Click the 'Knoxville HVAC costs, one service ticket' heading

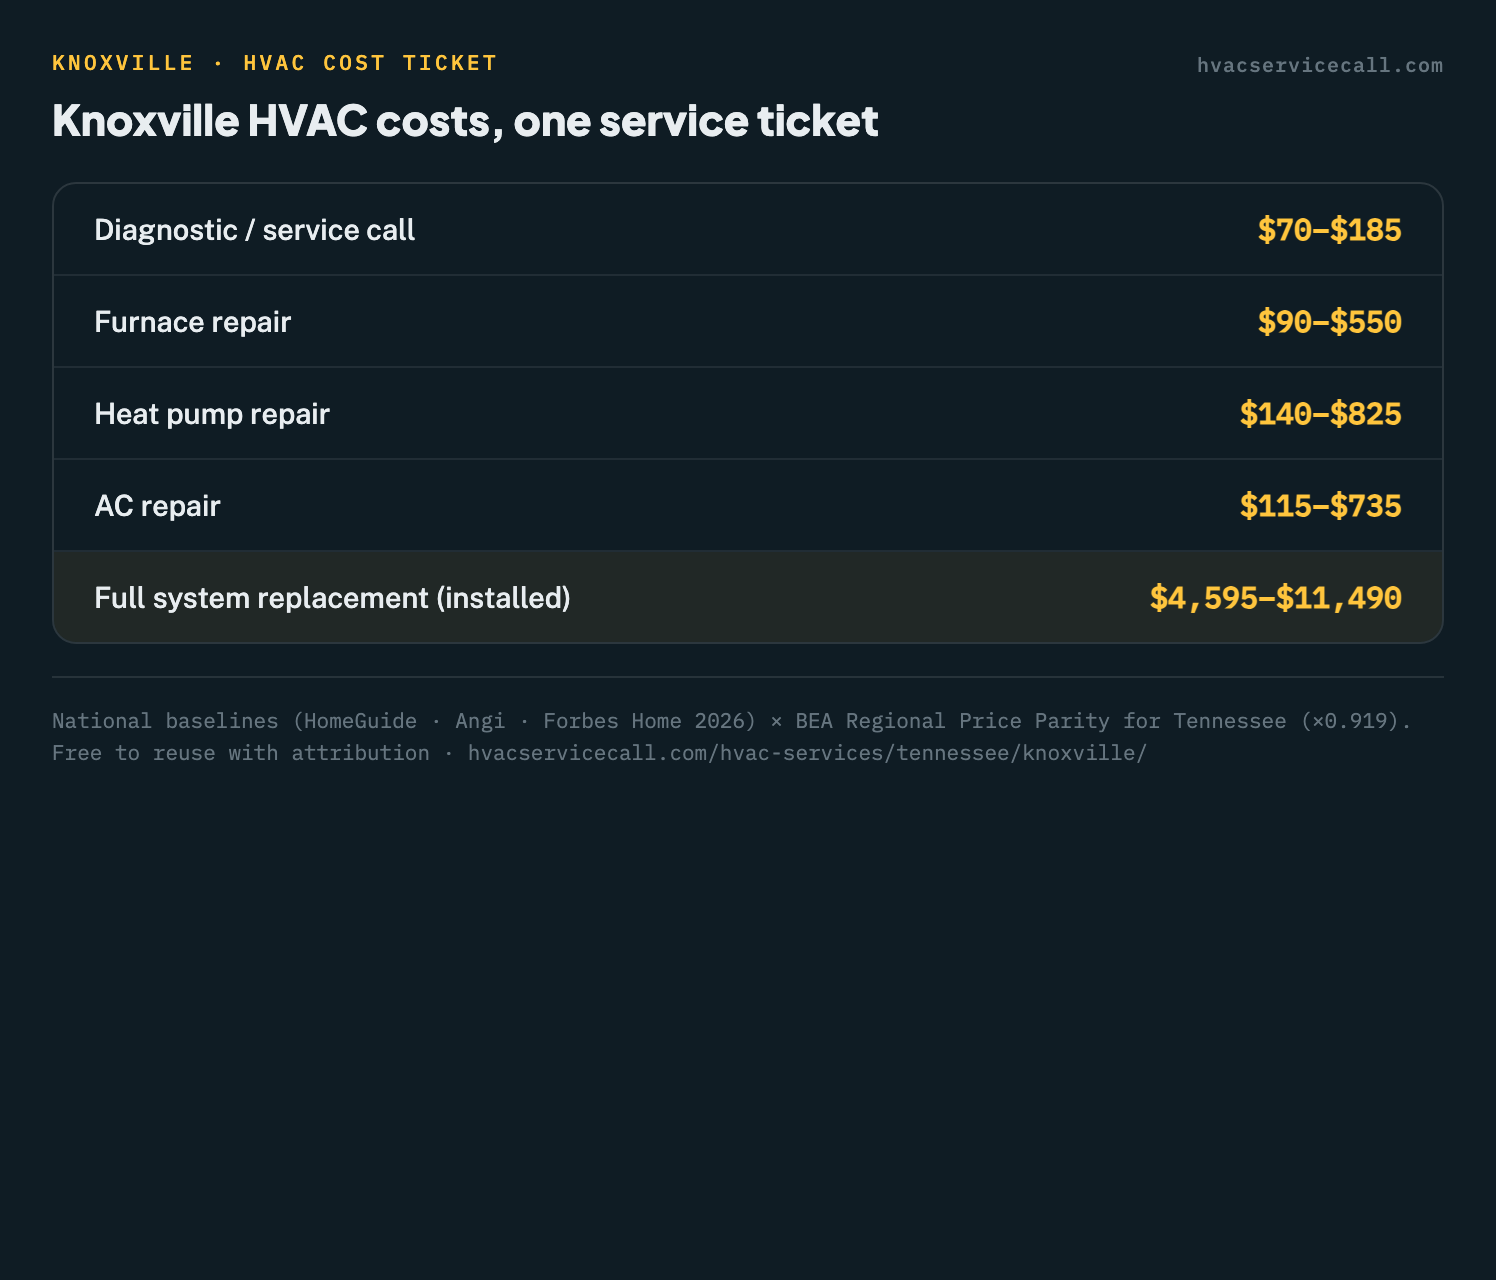[465, 121]
